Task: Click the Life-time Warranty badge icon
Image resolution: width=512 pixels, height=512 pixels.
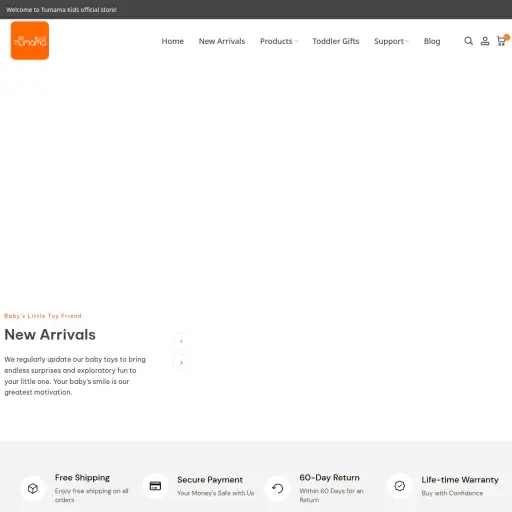Action: pyautogui.click(x=399, y=486)
